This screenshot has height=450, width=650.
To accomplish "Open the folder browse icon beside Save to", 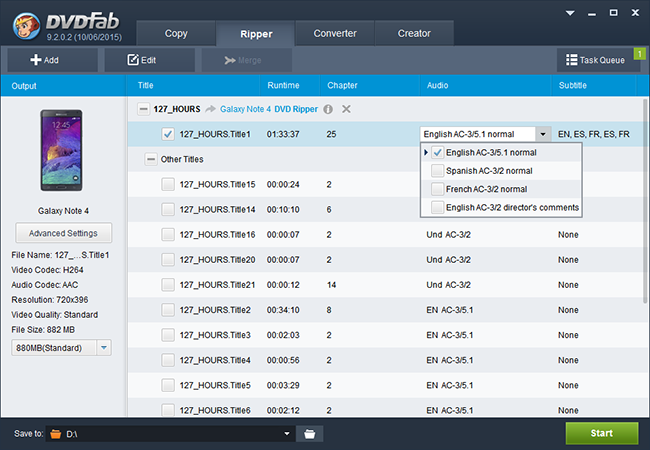I will [310, 434].
